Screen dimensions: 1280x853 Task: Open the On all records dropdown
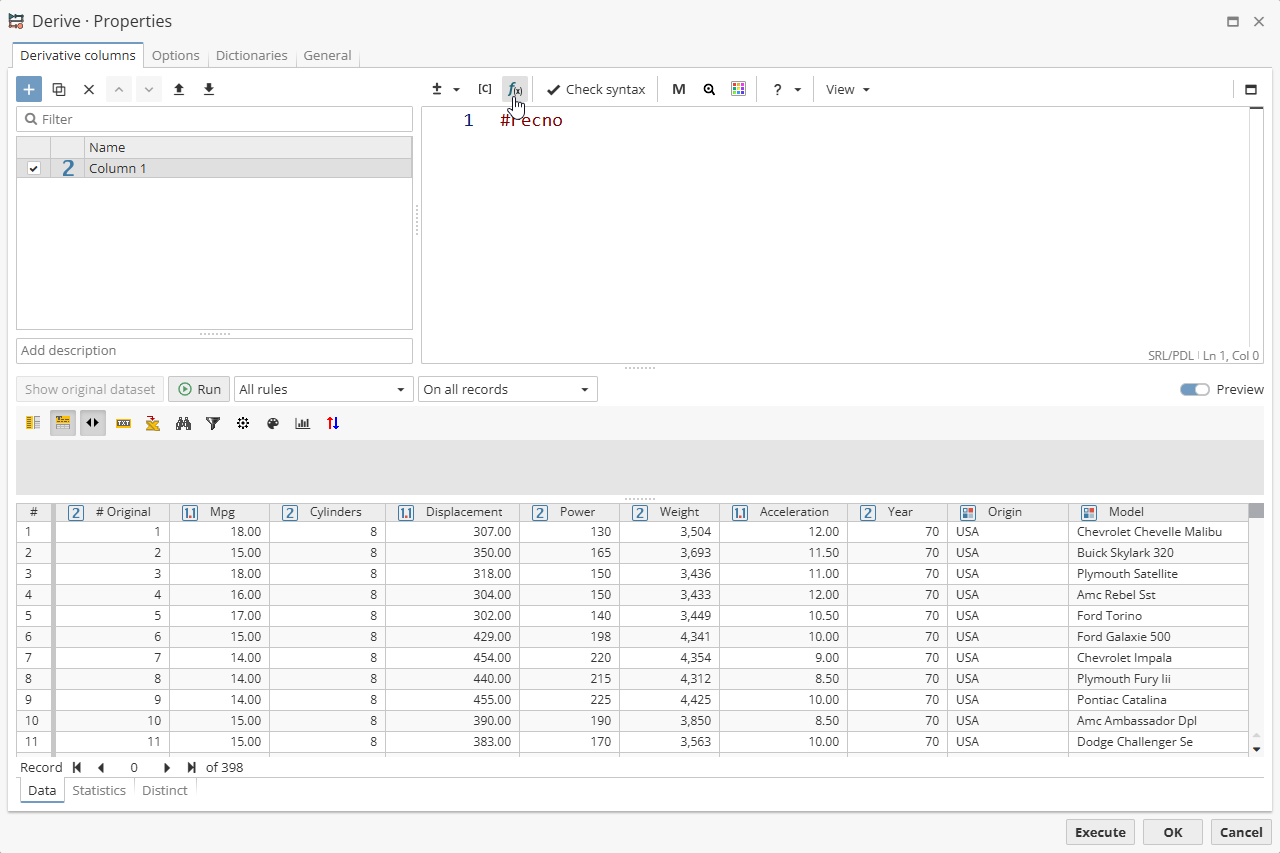507,389
